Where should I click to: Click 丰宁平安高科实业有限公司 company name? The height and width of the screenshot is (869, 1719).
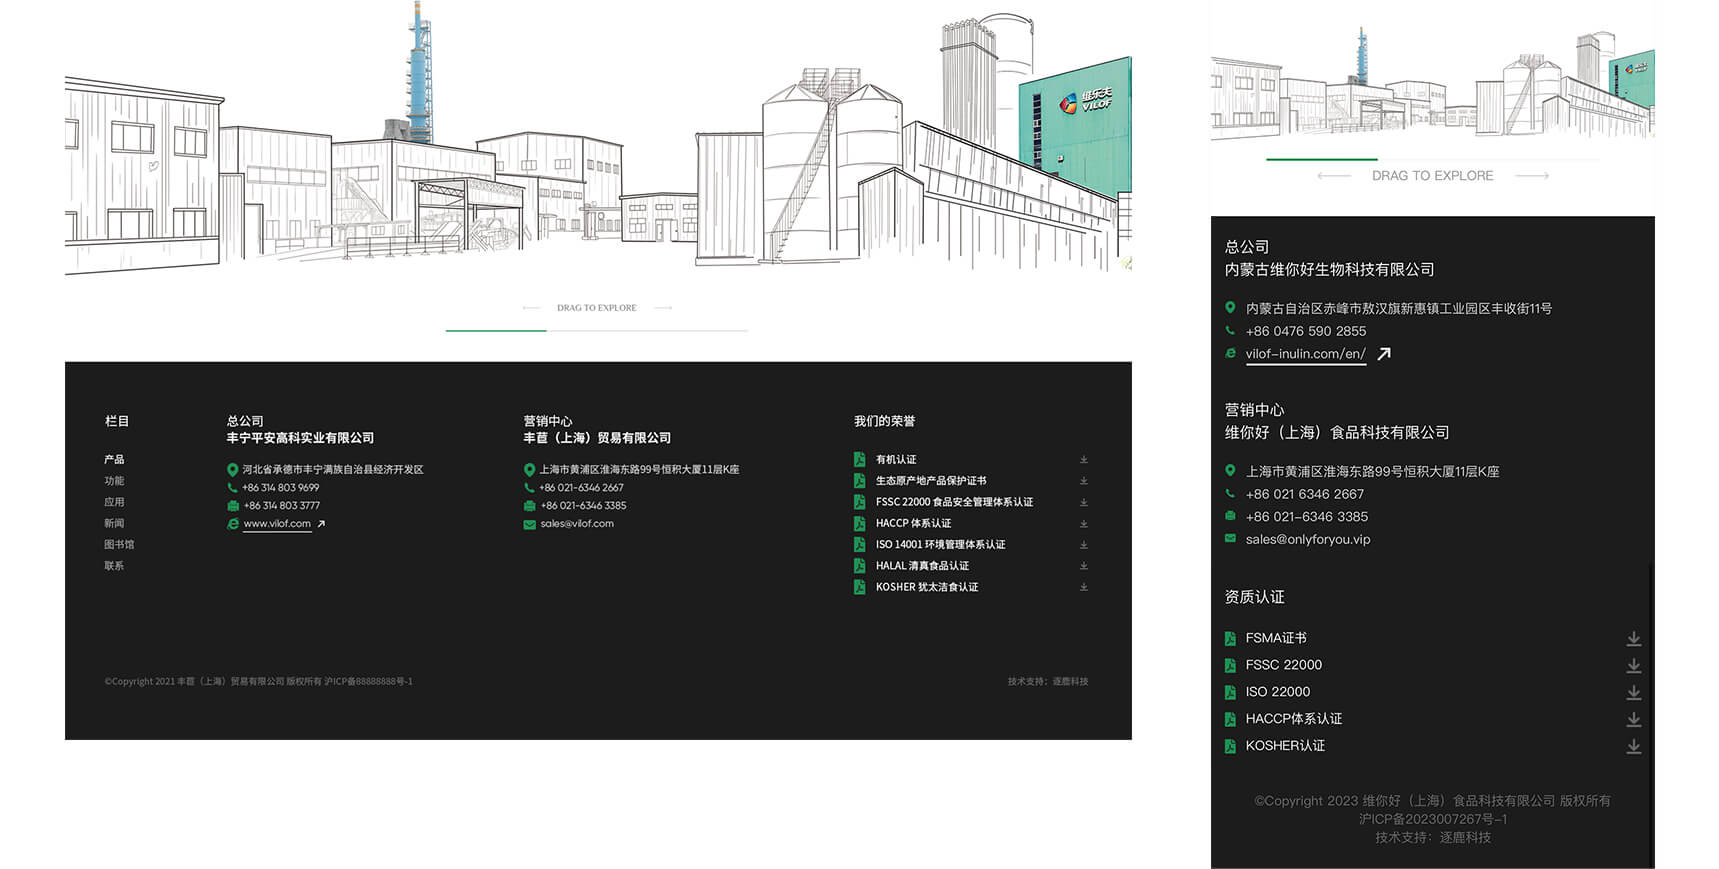300,438
